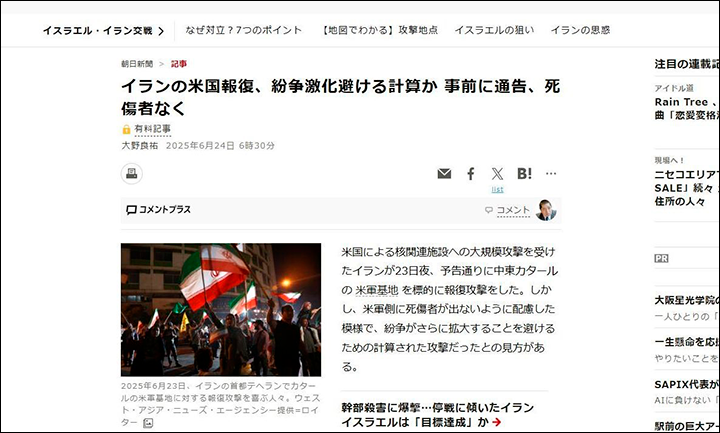Open the 【地図でわかる】攻撃地点 tab

[x=378, y=30]
